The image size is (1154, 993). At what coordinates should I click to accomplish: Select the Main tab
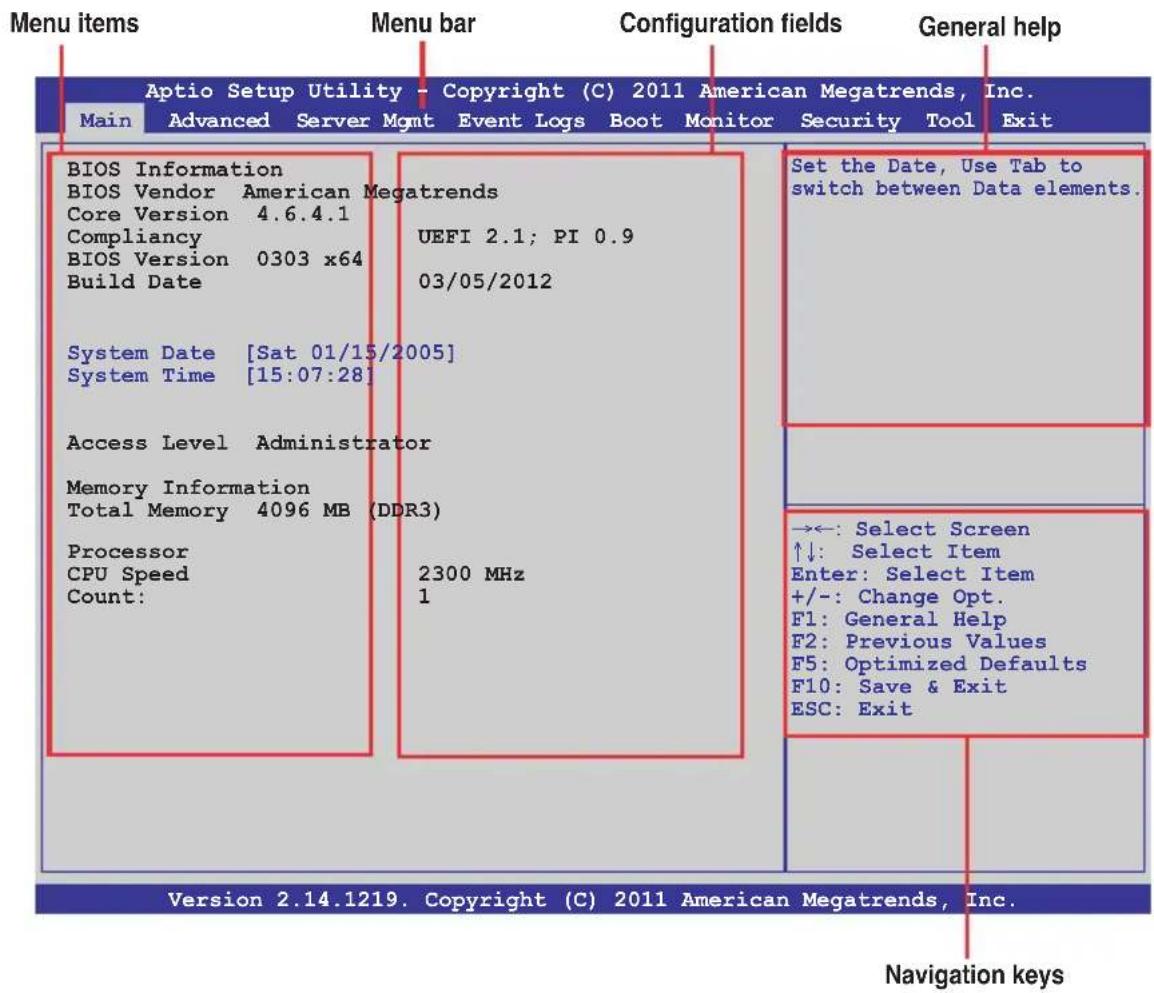coord(106,120)
